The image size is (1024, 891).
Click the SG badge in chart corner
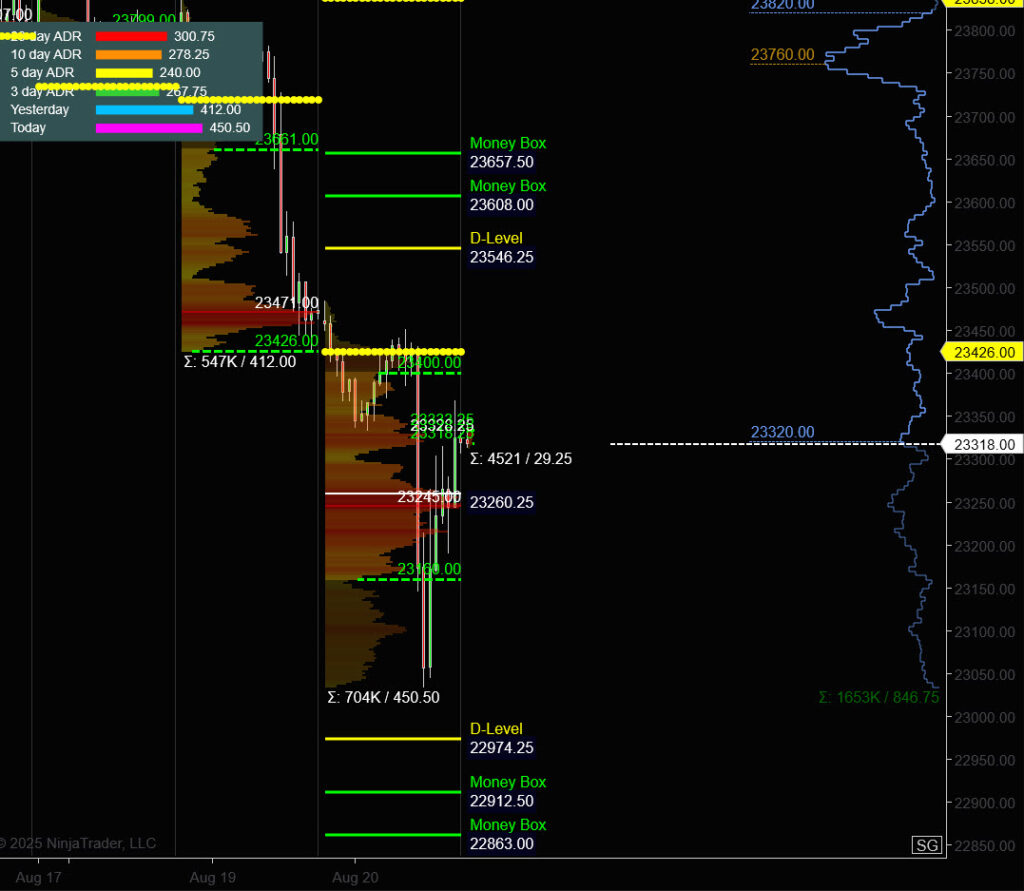pyautogui.click(x=926, y=846)
